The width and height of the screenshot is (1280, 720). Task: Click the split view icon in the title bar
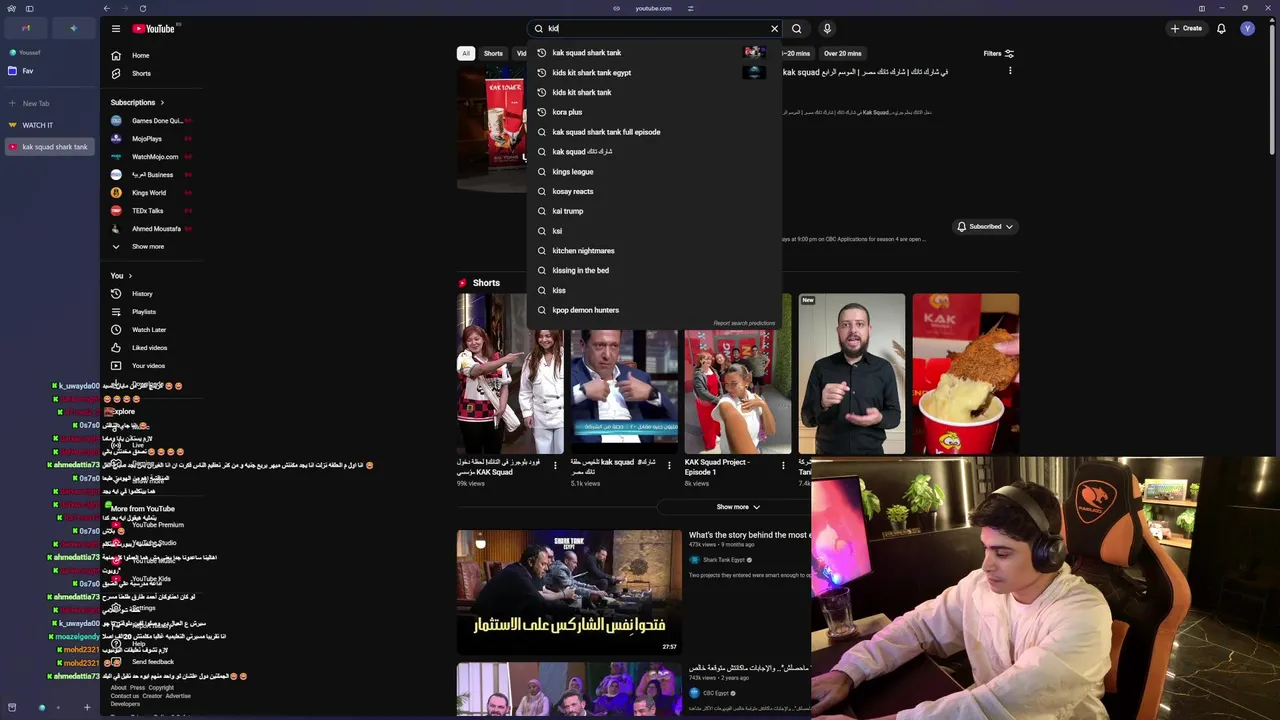[x=1201, y=8]
